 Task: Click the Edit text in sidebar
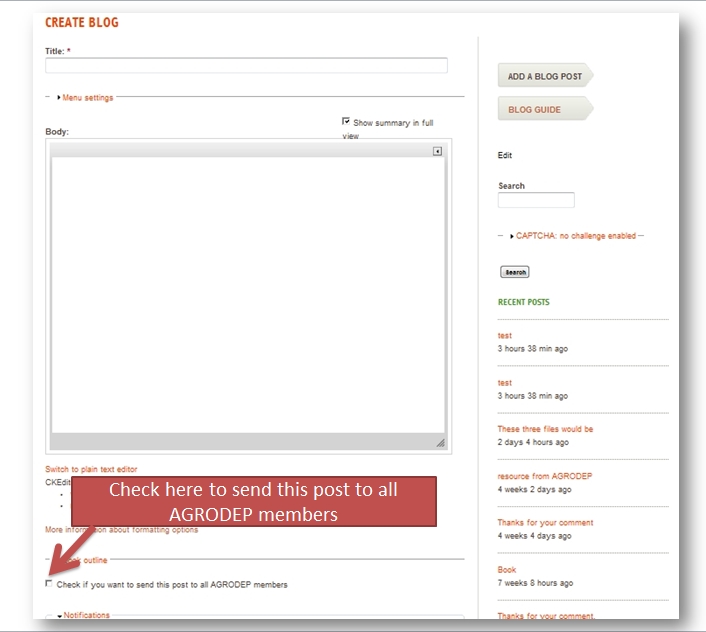pyautogui.click(x=505, y=155)
